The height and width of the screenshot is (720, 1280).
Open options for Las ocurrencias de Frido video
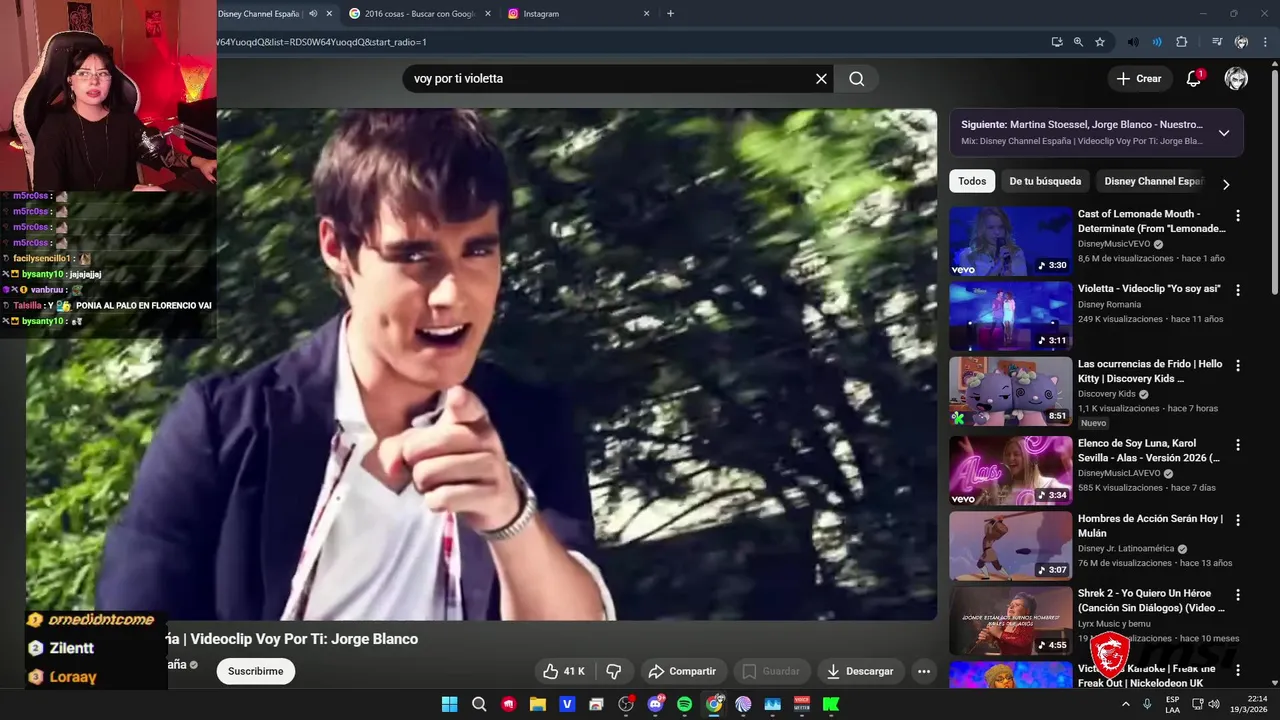1238,366
